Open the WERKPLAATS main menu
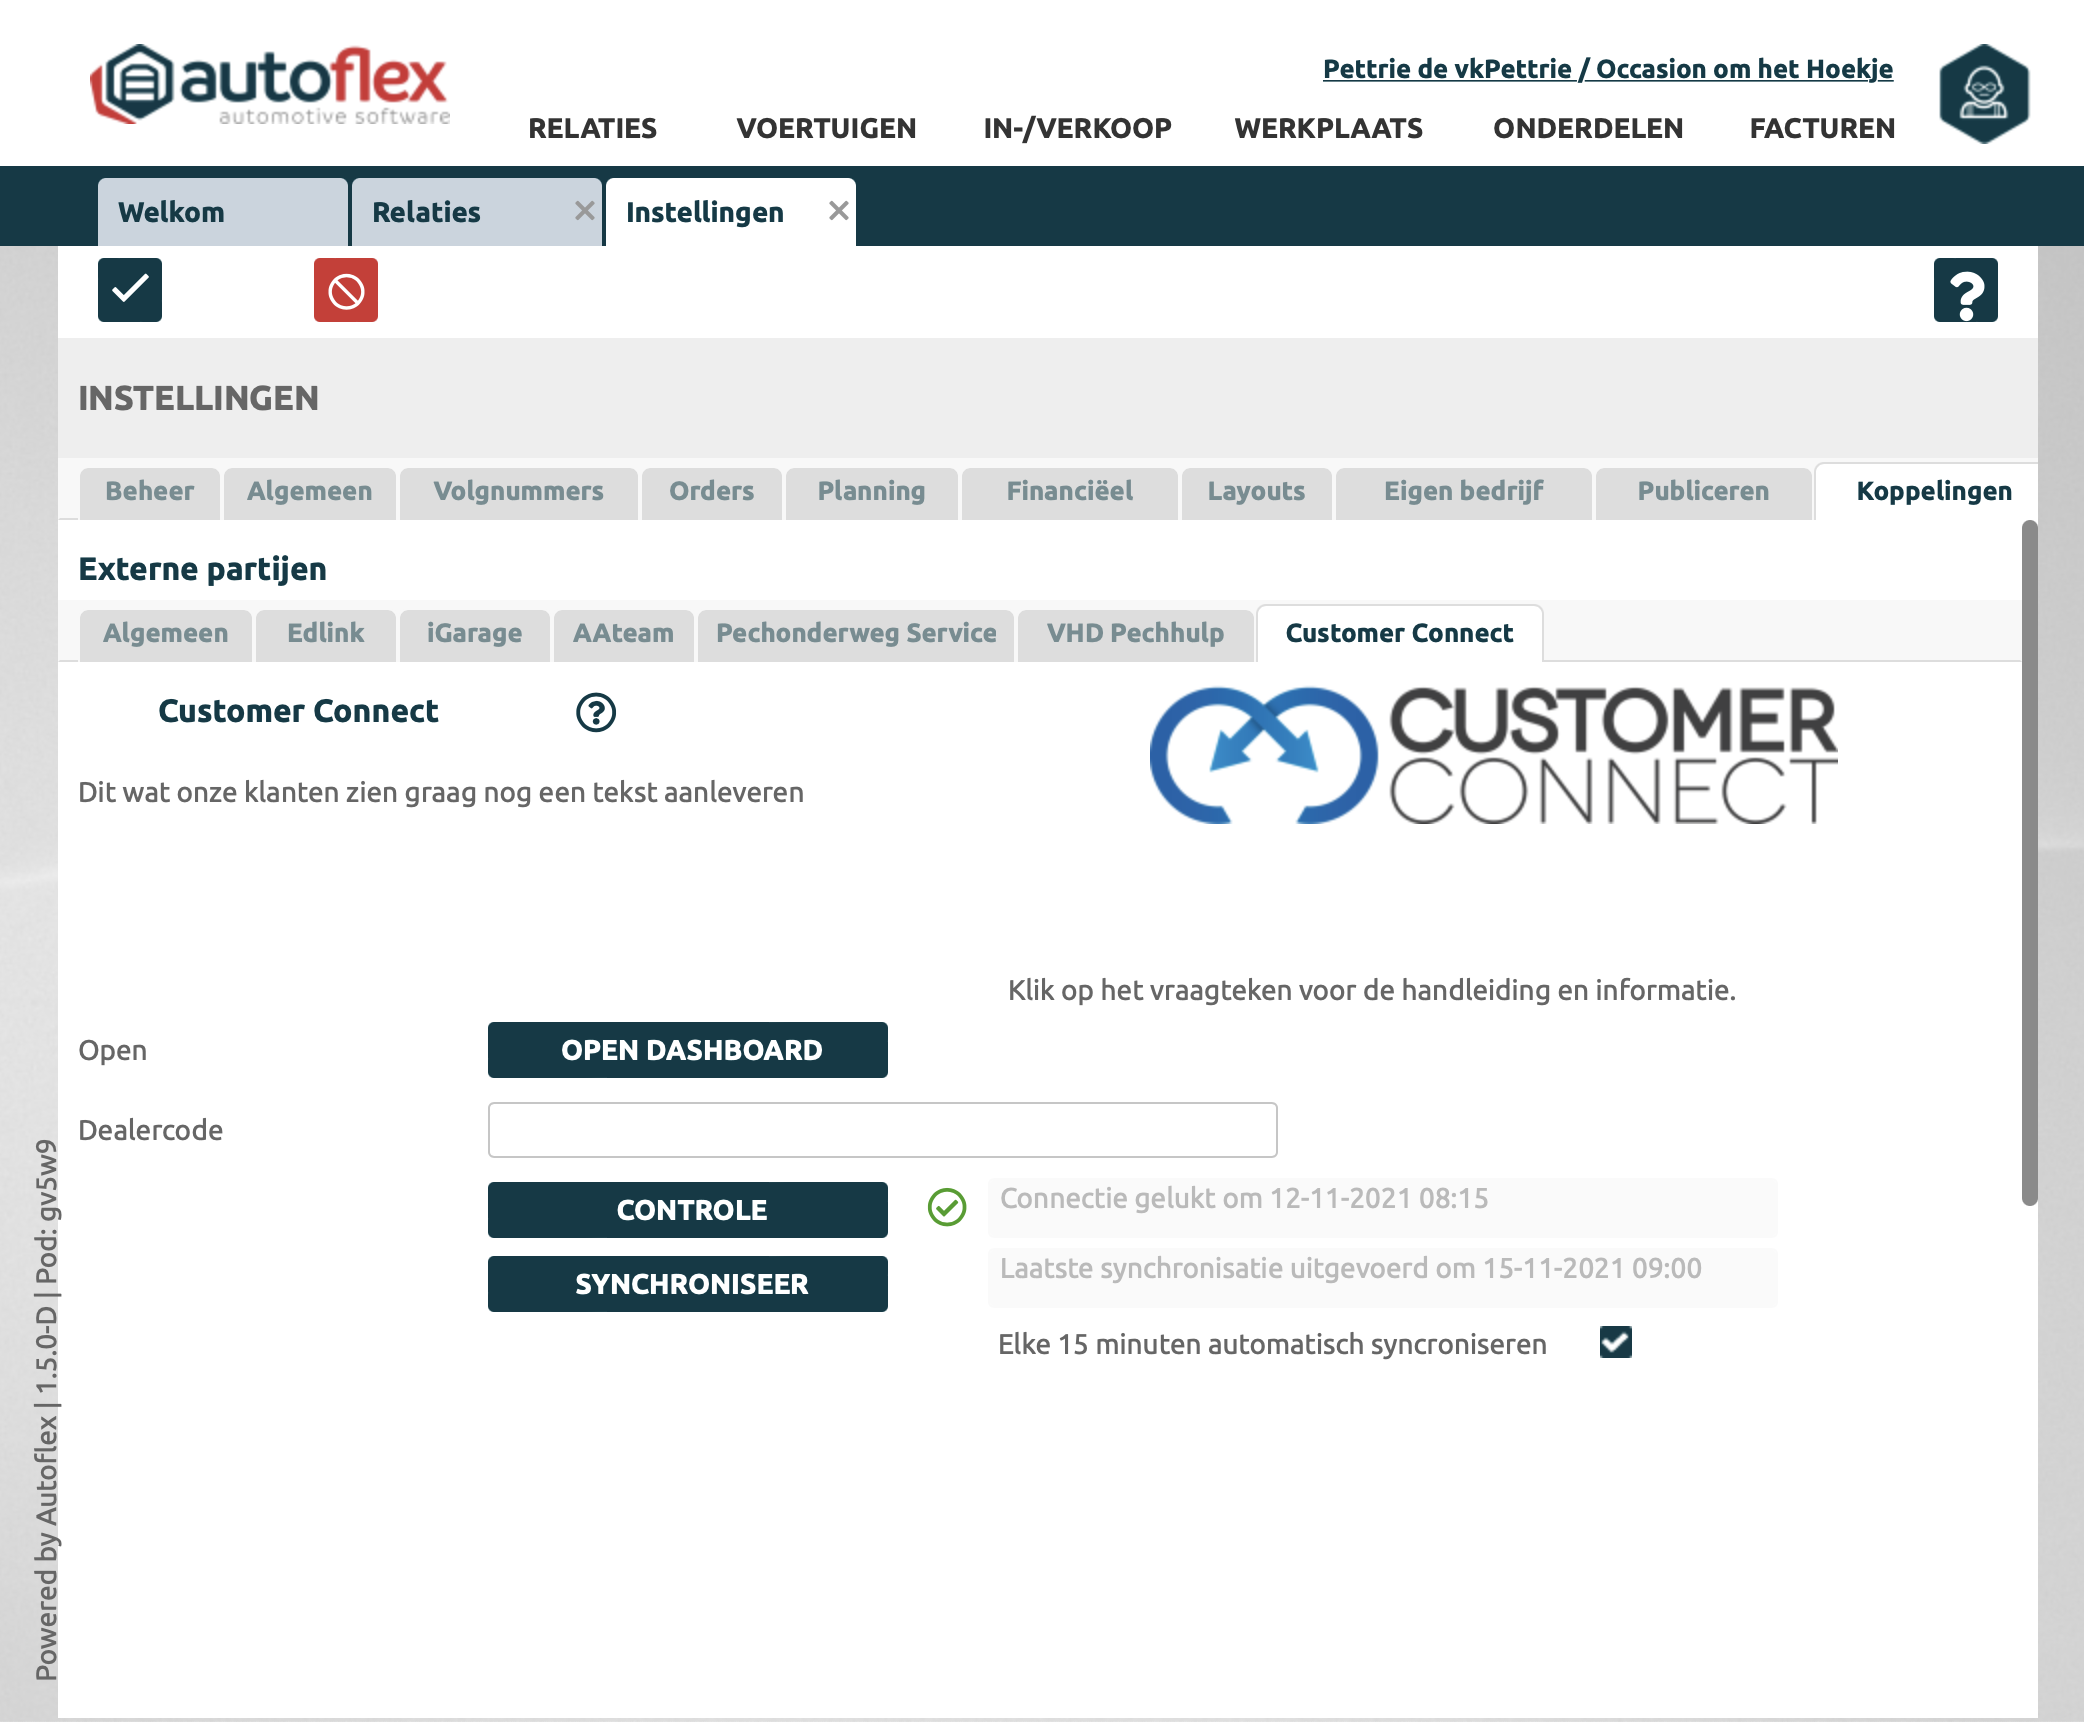 (x=1328, y=128)
